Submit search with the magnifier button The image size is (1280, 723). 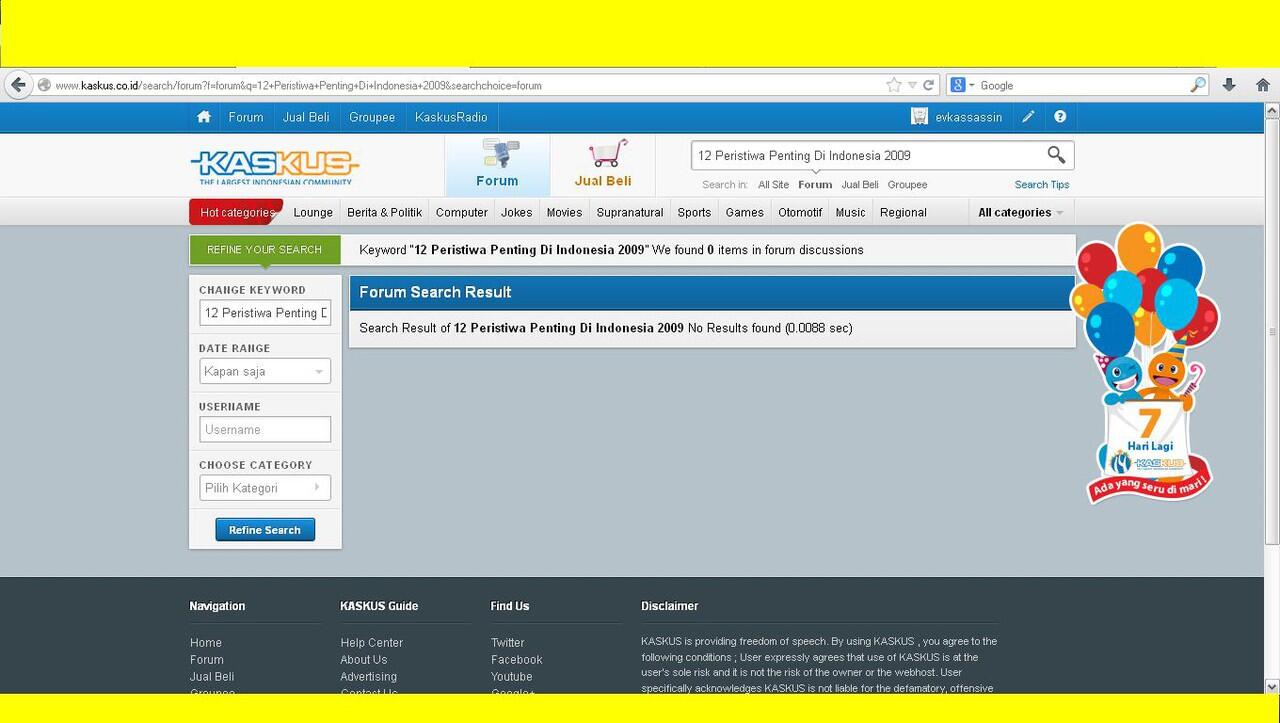1056,155
